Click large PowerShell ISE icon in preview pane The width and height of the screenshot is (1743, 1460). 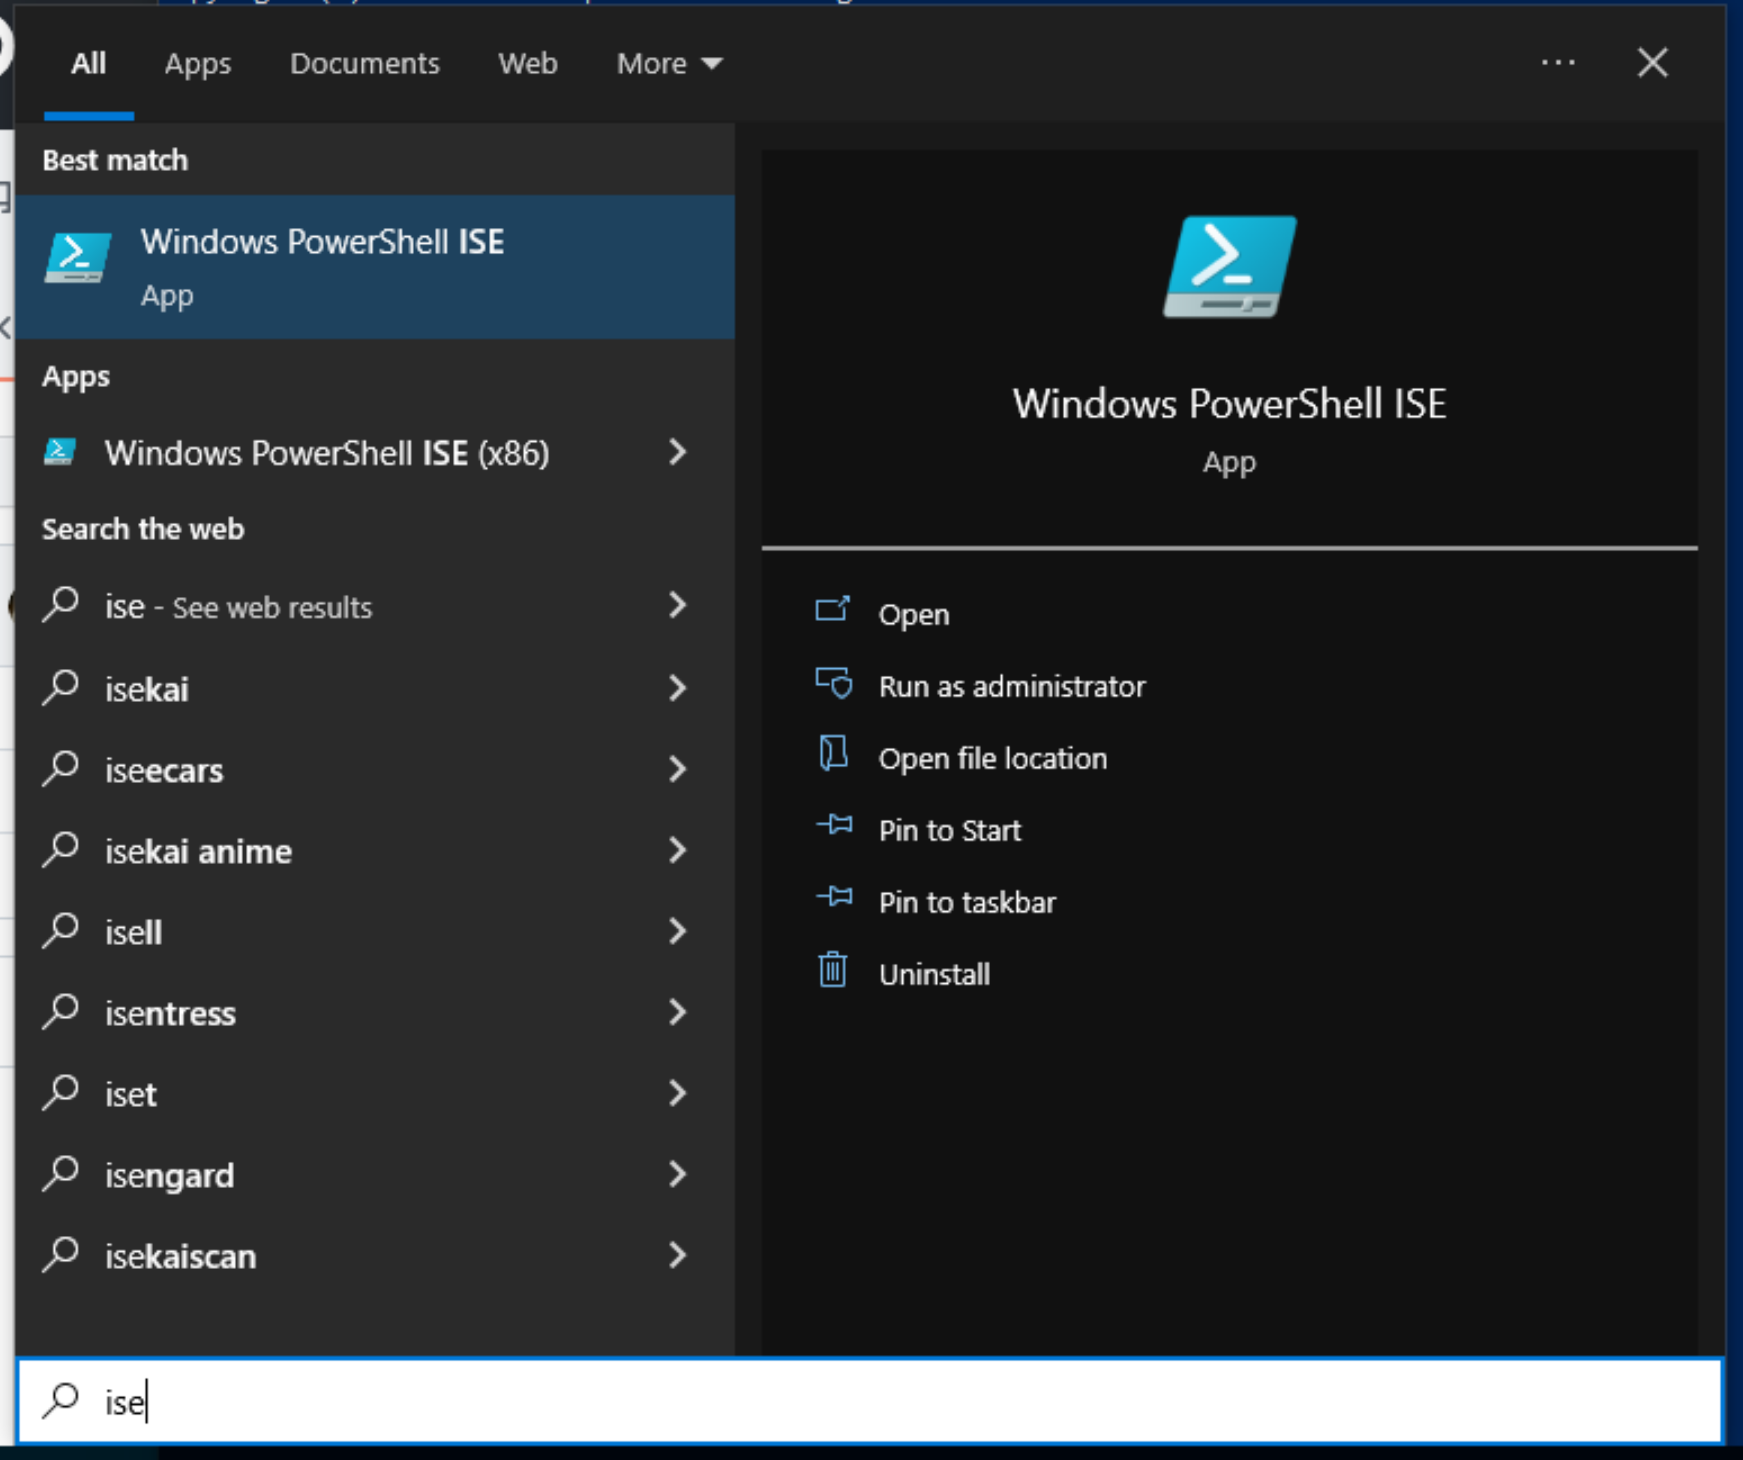tap(1229, 267)
